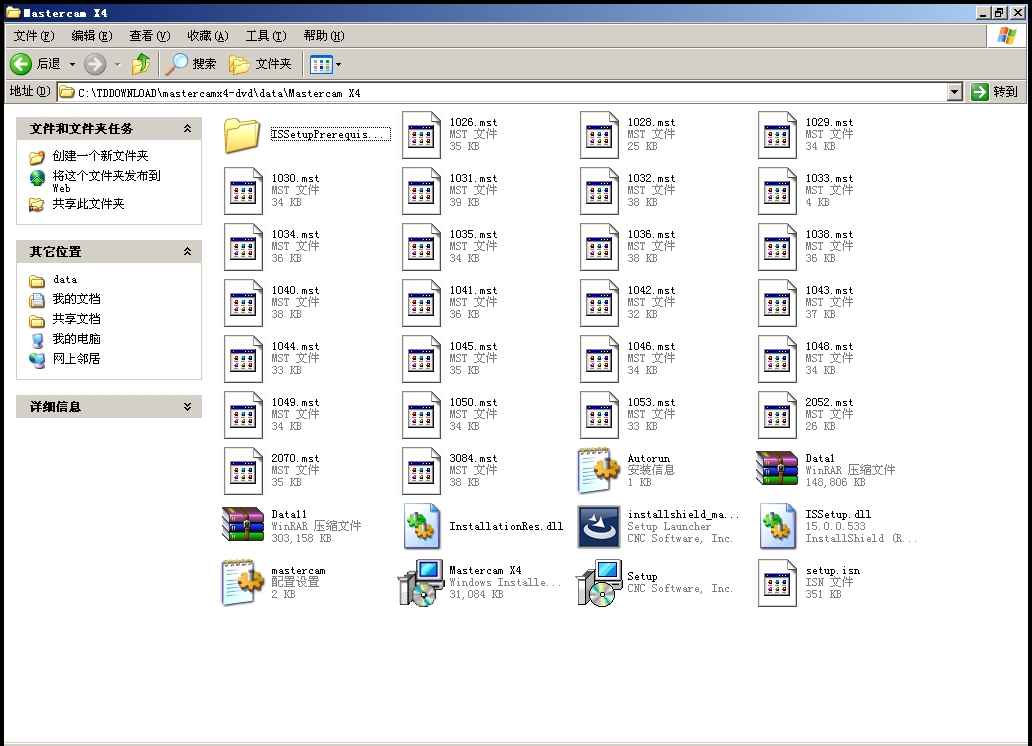Open the 查看(V) menu
The width and height of the screenshot is (1032, 746).
[149, 36]
